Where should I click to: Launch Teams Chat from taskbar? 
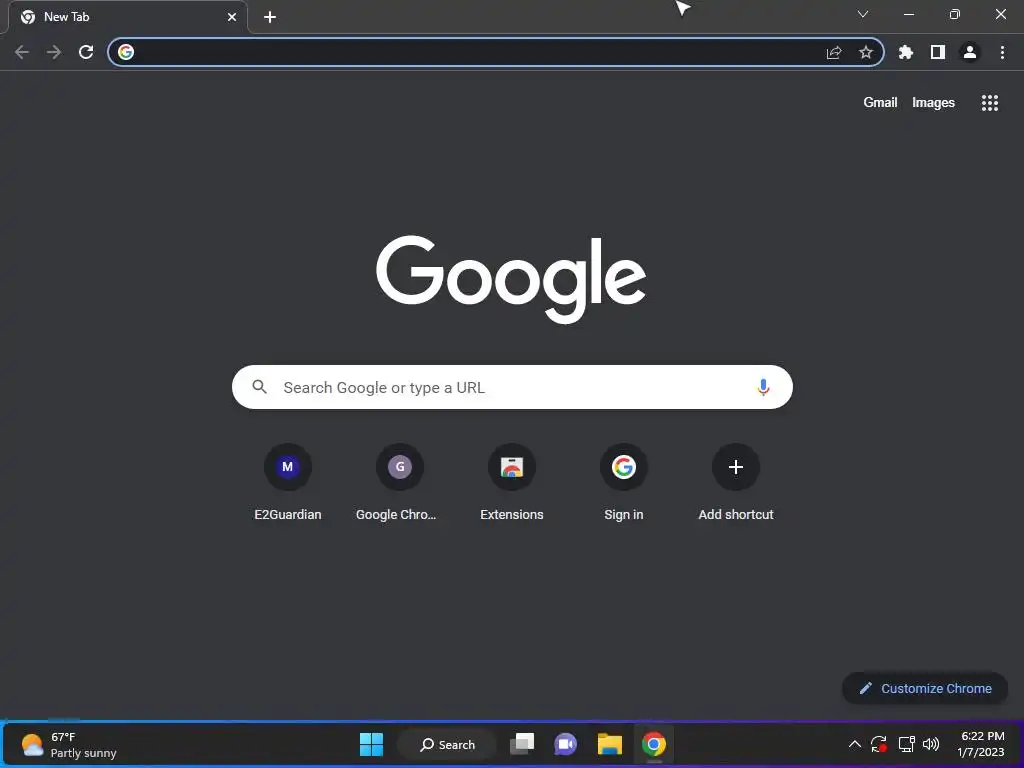tap(566, 744)
